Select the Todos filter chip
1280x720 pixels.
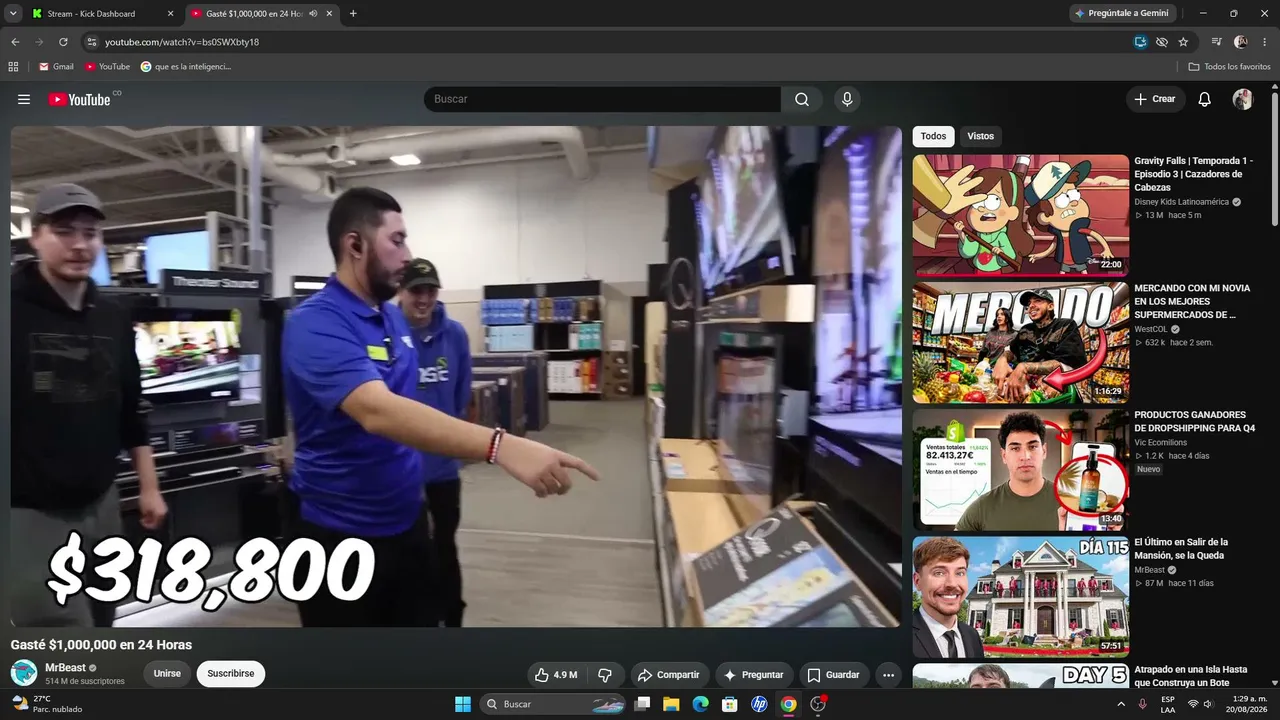pos(933,136)
